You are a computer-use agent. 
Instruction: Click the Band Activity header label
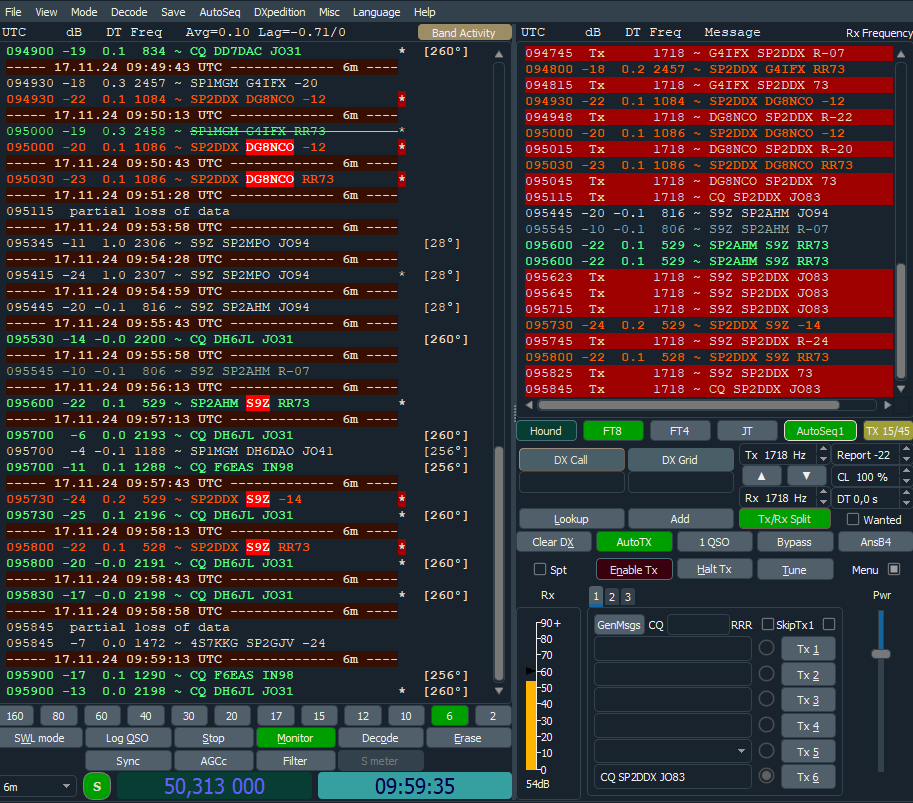(464, 33)
